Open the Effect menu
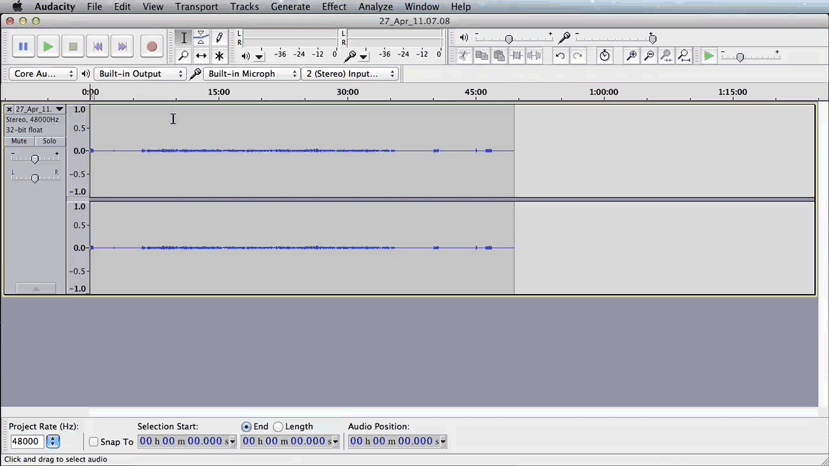829x466 pixels. tap(334, 7)
